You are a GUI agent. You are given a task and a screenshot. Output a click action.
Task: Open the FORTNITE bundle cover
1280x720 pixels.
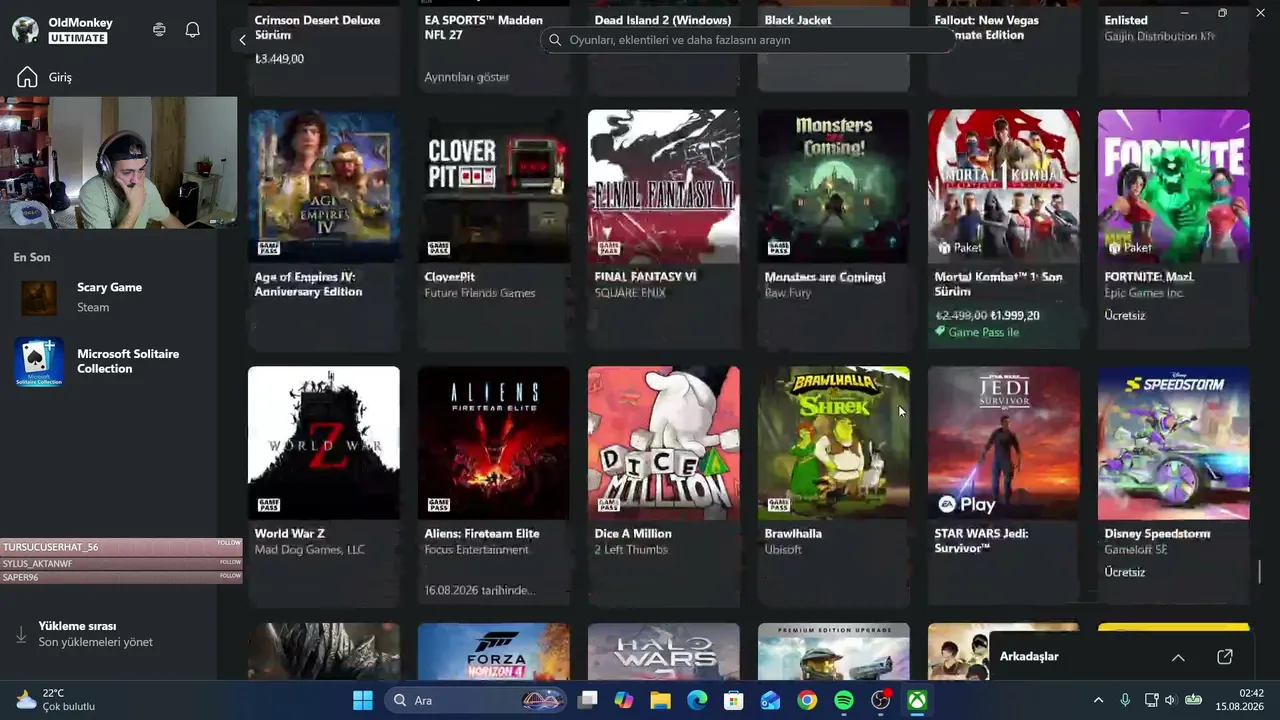pos(1174,186)
